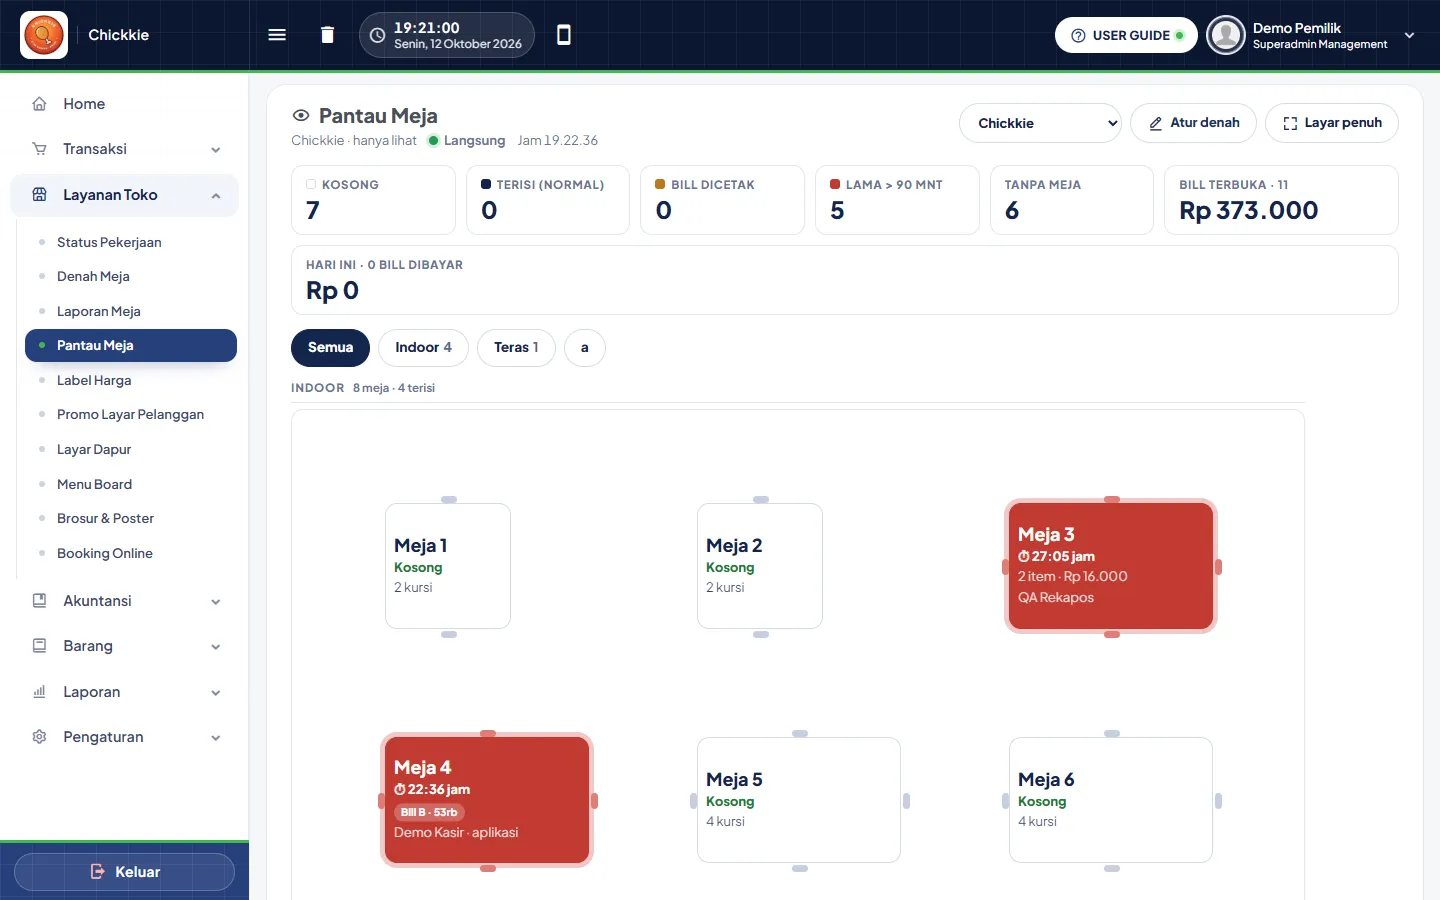This screenshot has height=900, width=1440.
Task: Expand the Akuntansi menu chevron
Action: tap(216, 602)
